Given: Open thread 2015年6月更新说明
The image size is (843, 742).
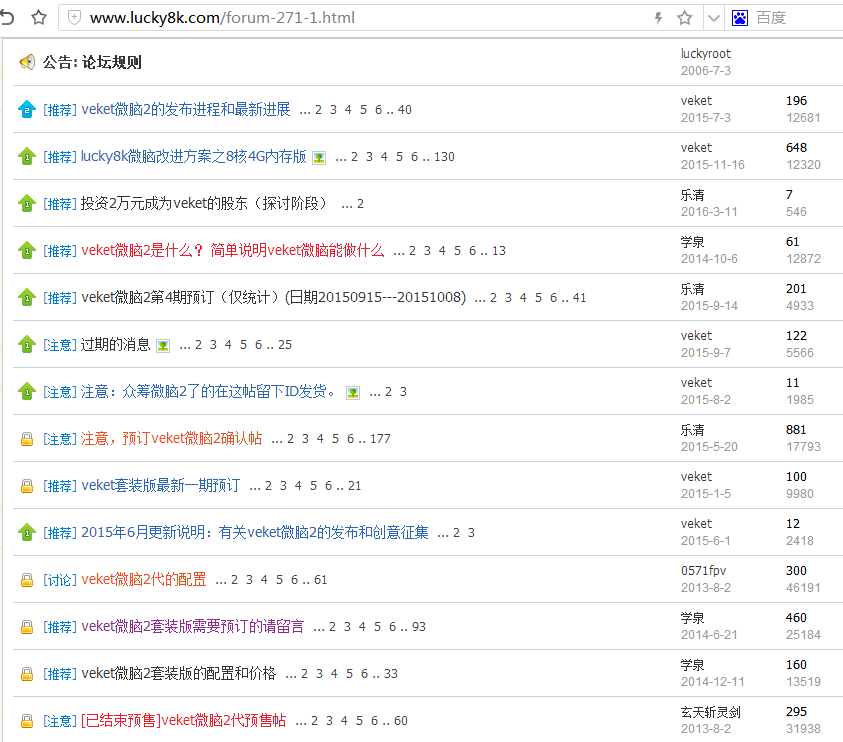Looking at the screenshot, I should pos(255,532).
